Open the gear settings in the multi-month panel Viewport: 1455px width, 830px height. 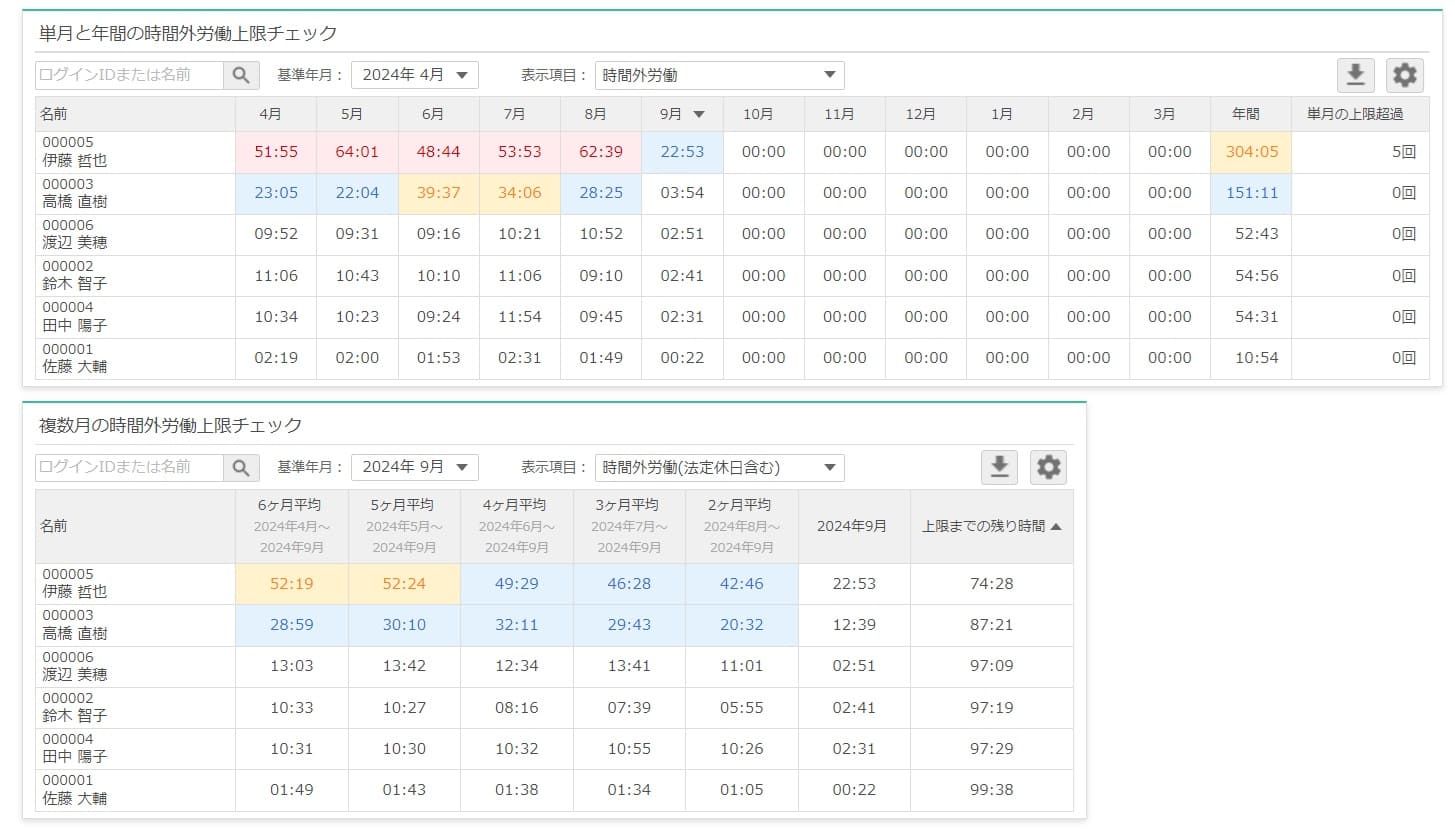point(1048,467)
